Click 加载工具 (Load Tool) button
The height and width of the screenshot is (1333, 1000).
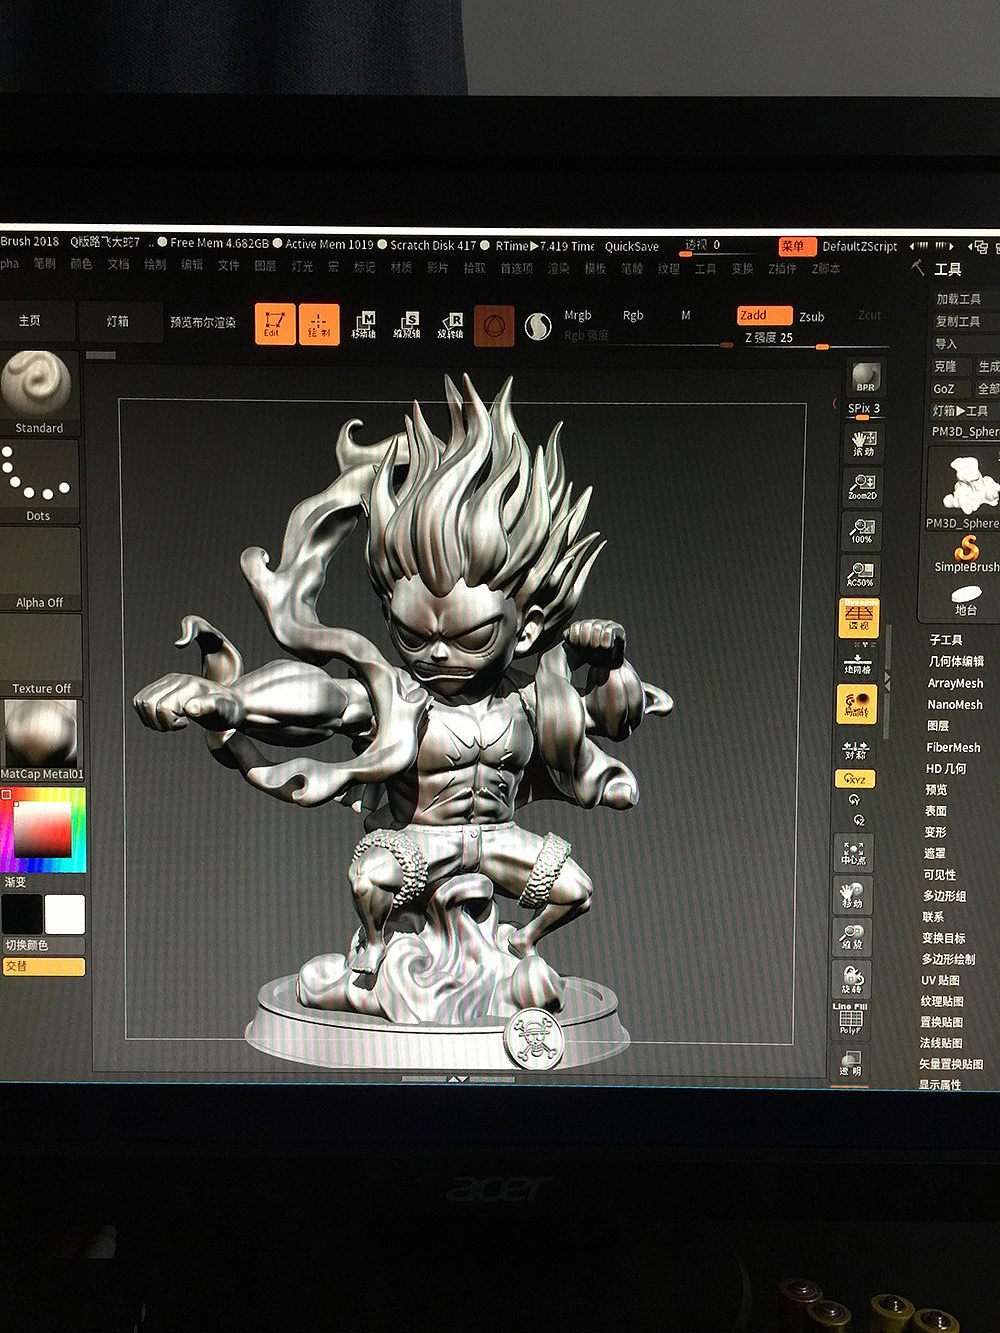tap(958, 299)
